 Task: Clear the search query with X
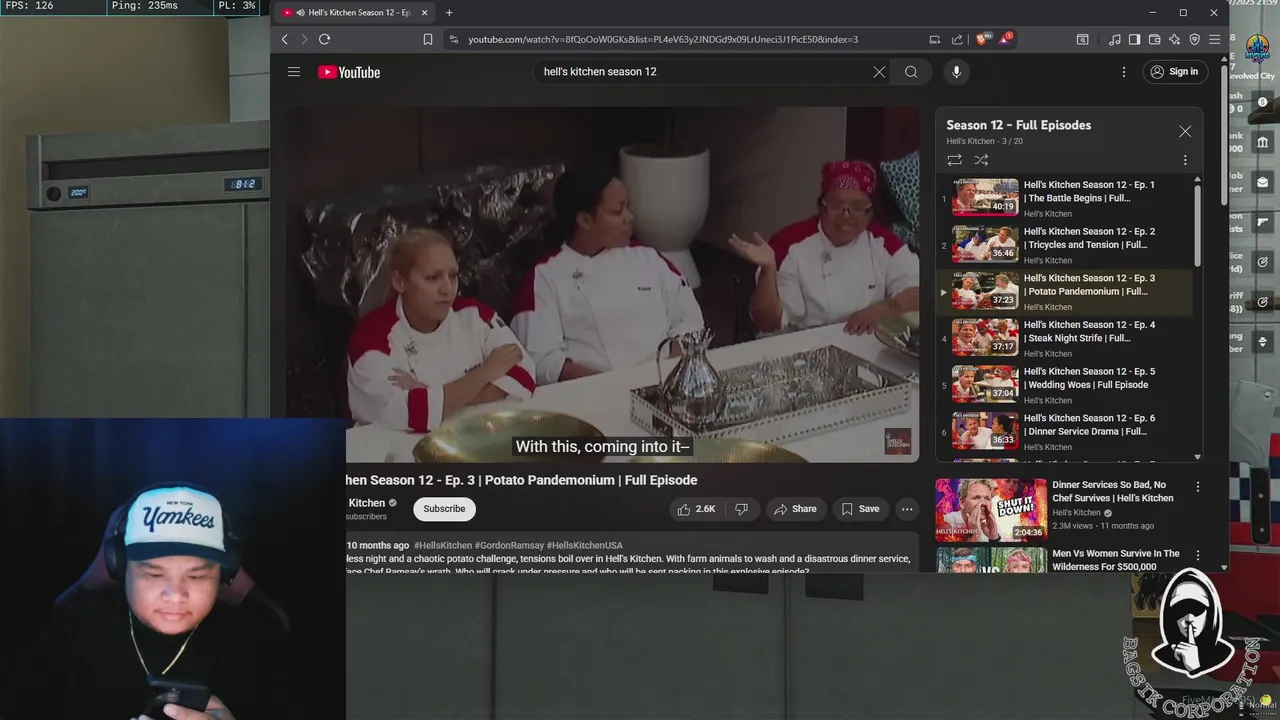(x=879, y=72)
